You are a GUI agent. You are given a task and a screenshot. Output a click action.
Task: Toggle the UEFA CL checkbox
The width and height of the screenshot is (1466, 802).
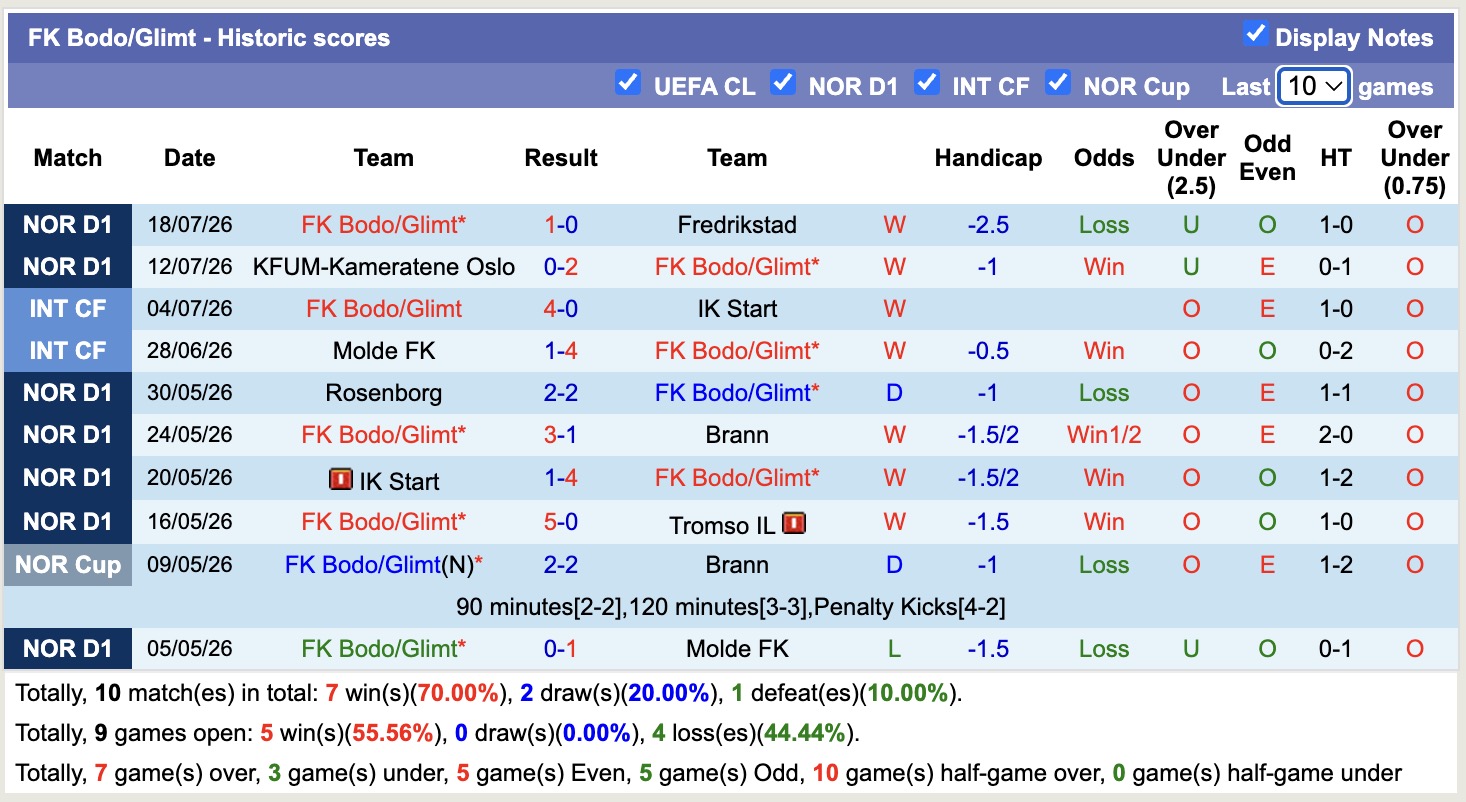[627, 83]
